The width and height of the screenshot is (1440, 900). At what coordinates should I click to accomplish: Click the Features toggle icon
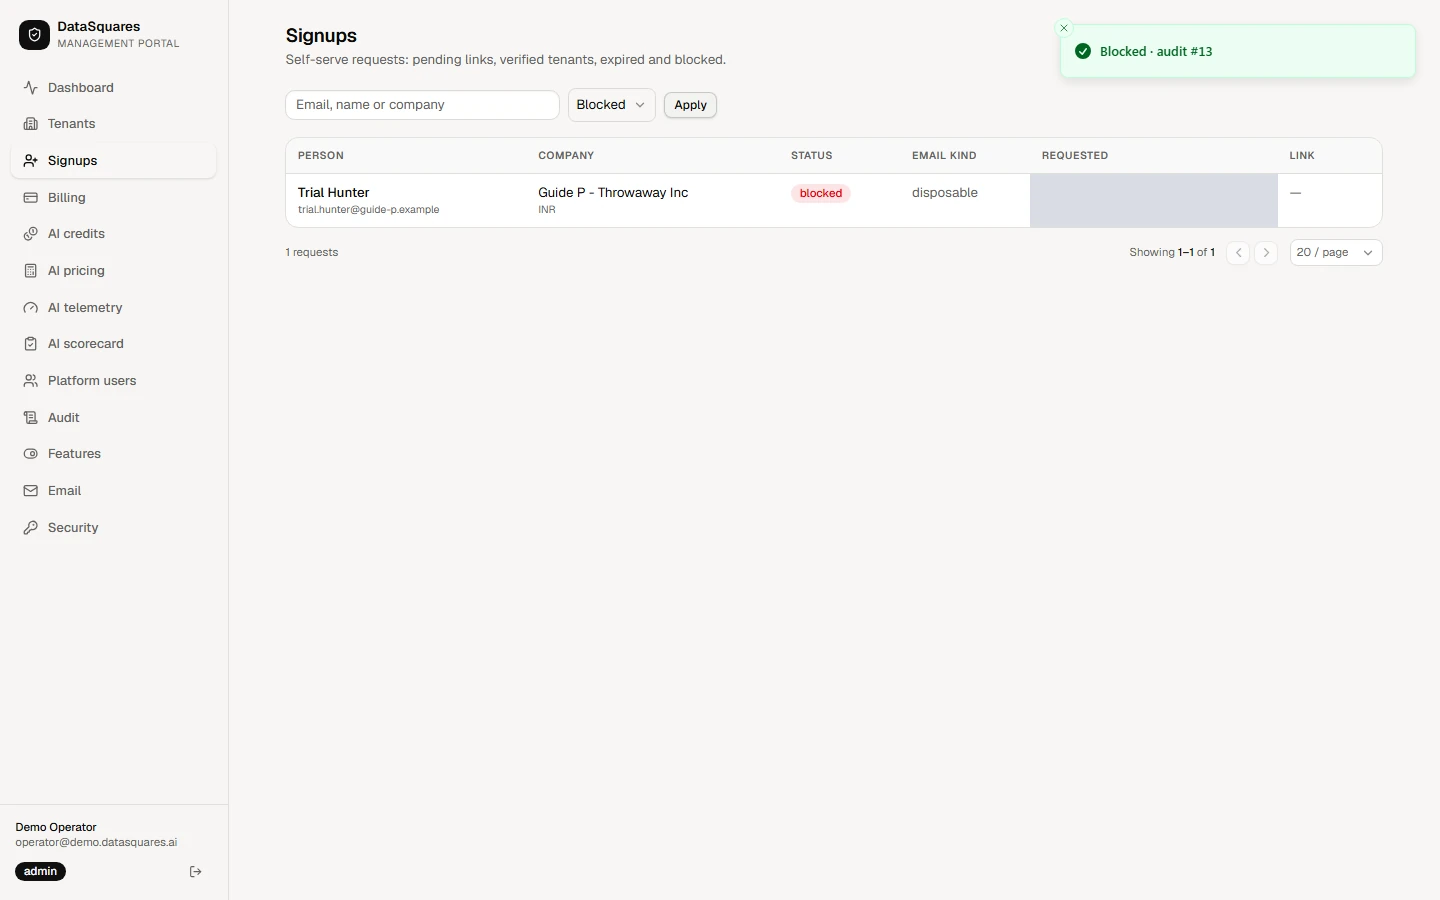[x=31, y=454]
